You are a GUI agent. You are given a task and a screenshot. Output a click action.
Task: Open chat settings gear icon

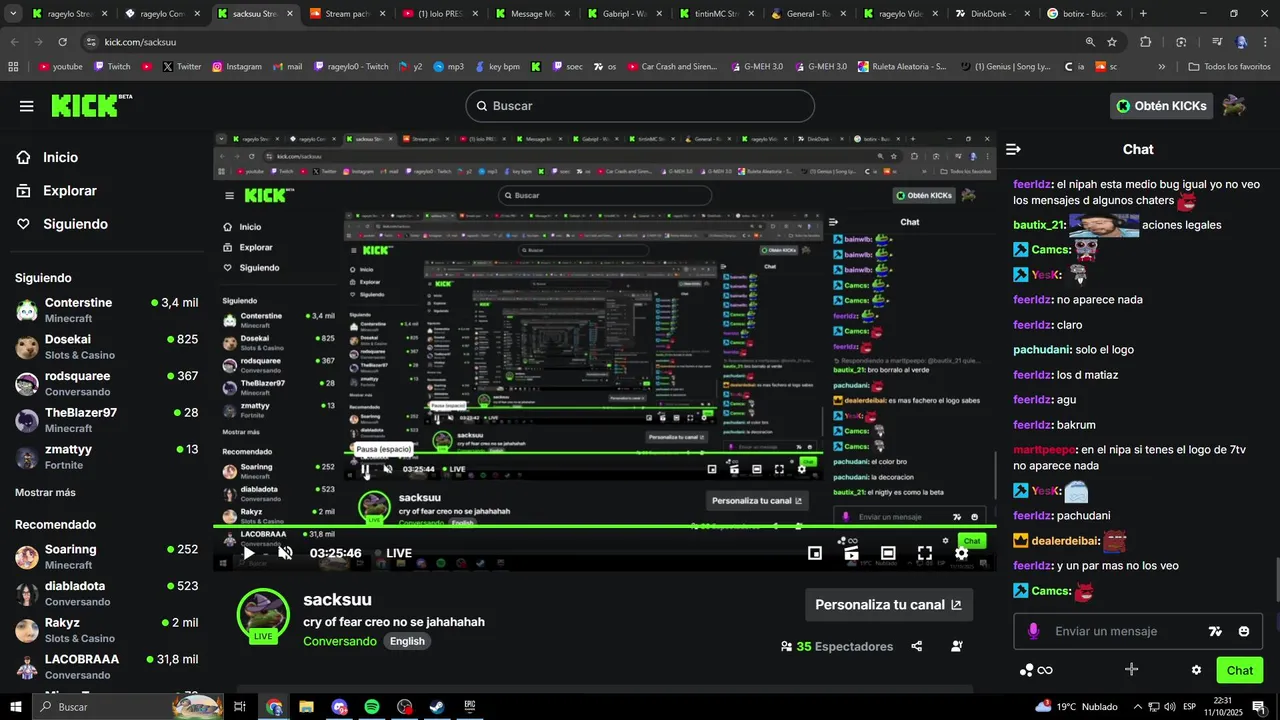click(x=1196, y=670)
